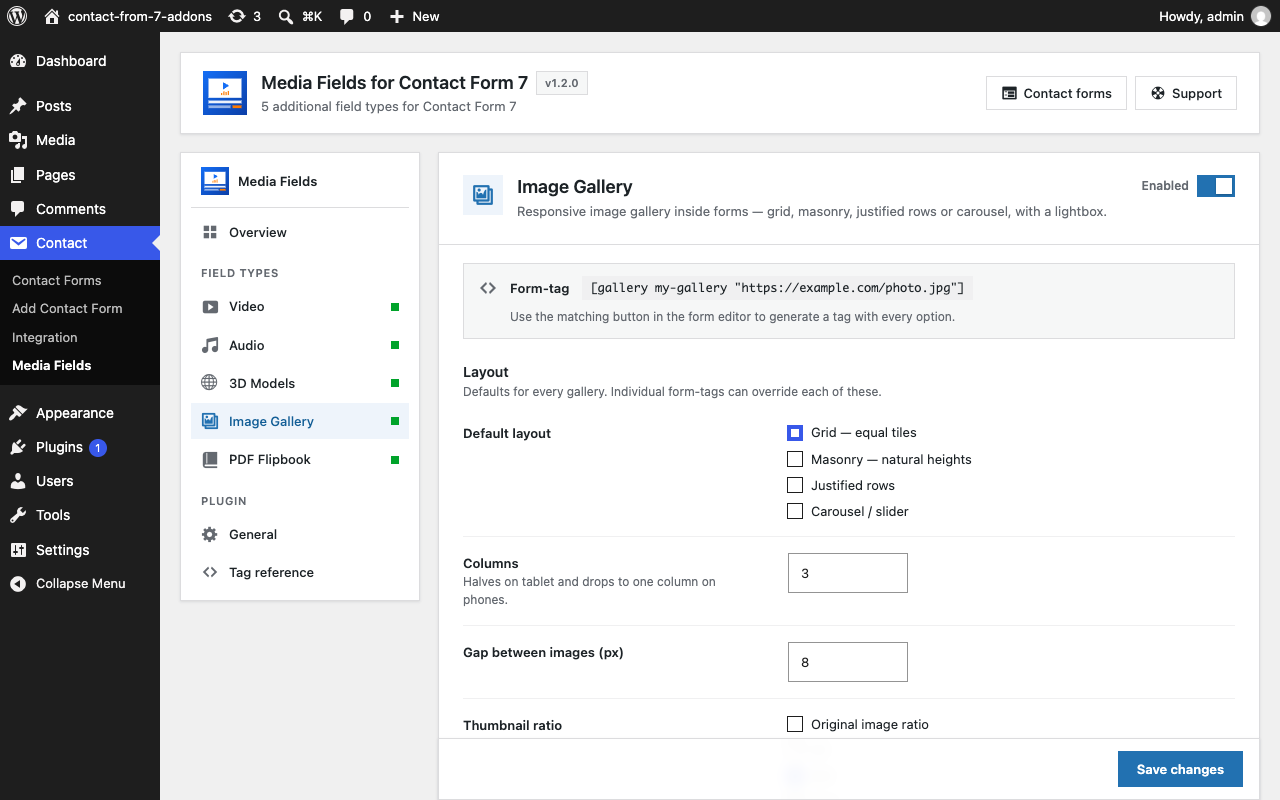The width and height of the screenshot is (1280, 800).
Task: Open Appearance via the paintbrush icon
Action: (18, 413)
